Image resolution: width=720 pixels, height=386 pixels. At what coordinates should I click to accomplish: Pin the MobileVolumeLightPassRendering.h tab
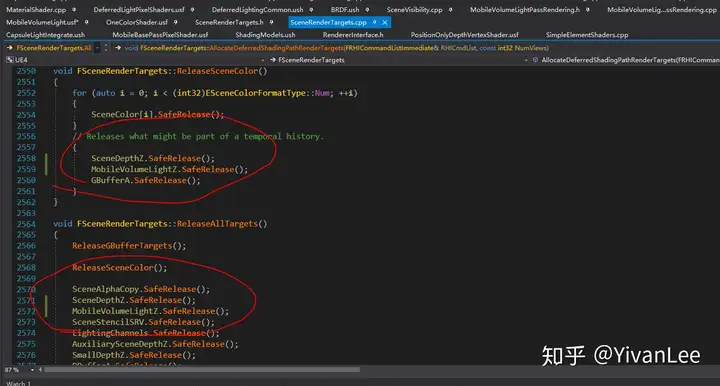588,10
